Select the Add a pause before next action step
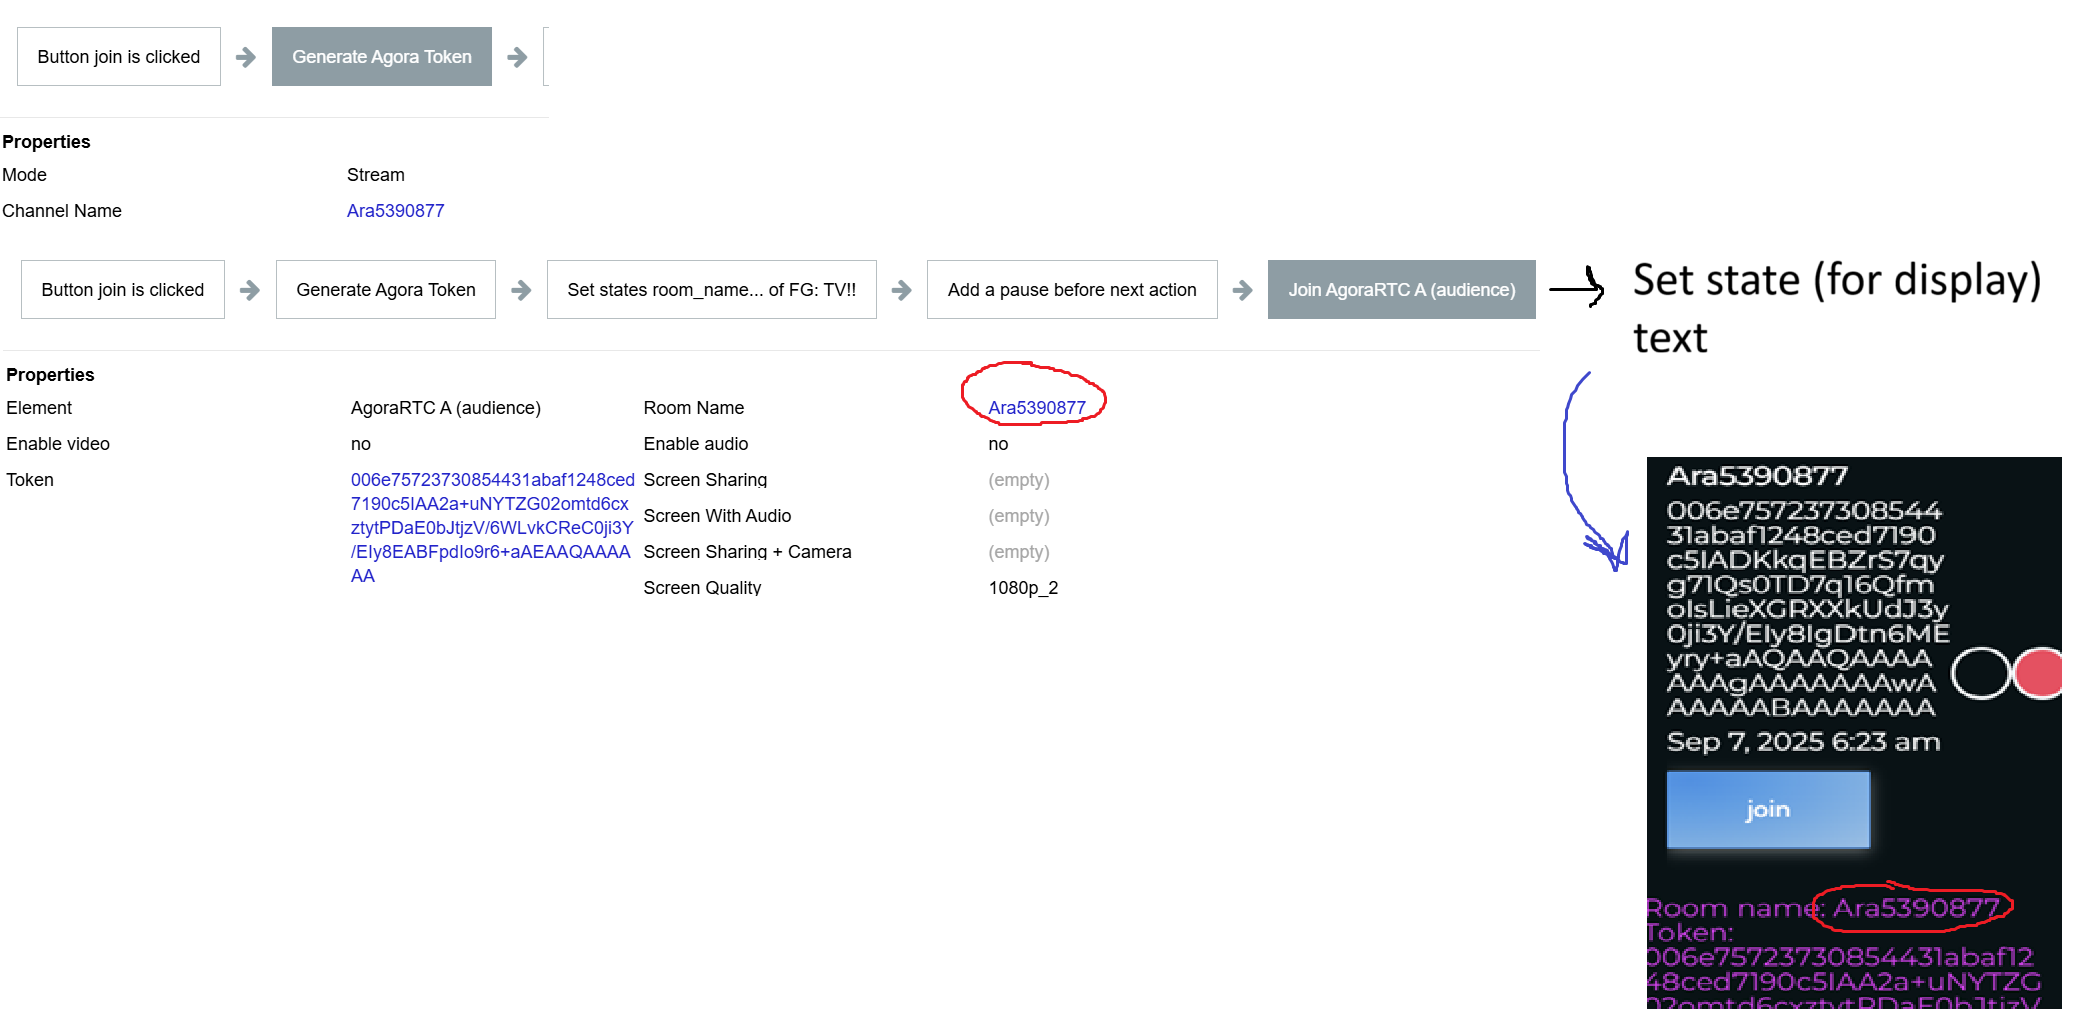Image resolution: width=2090 pixels, height=1016 pixels. [x=1071, y=290]
